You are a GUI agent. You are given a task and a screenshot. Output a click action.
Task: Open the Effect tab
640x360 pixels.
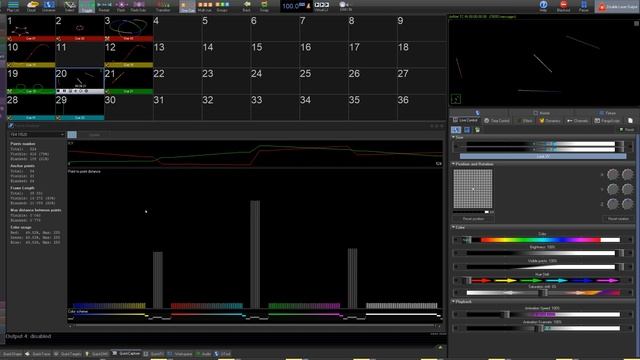click(x=524, y=121)
